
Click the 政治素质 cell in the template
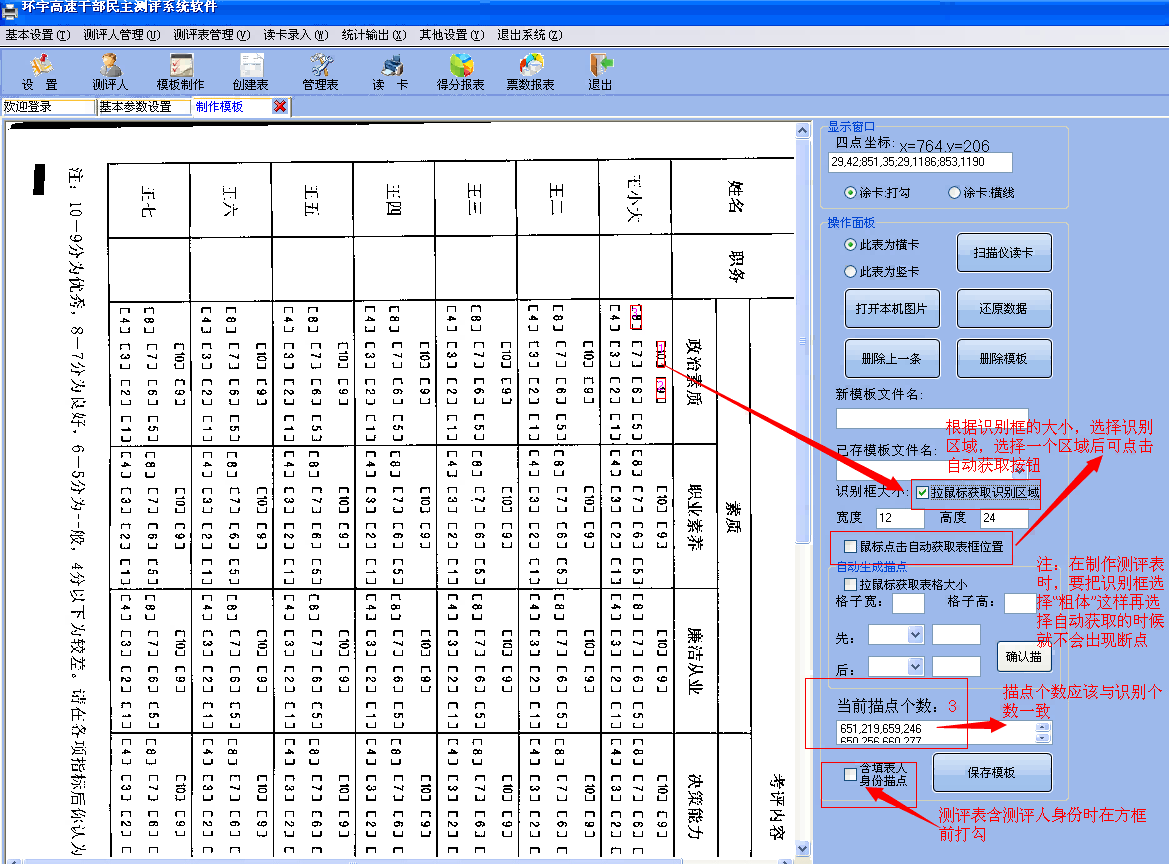[x=694, y=372]
